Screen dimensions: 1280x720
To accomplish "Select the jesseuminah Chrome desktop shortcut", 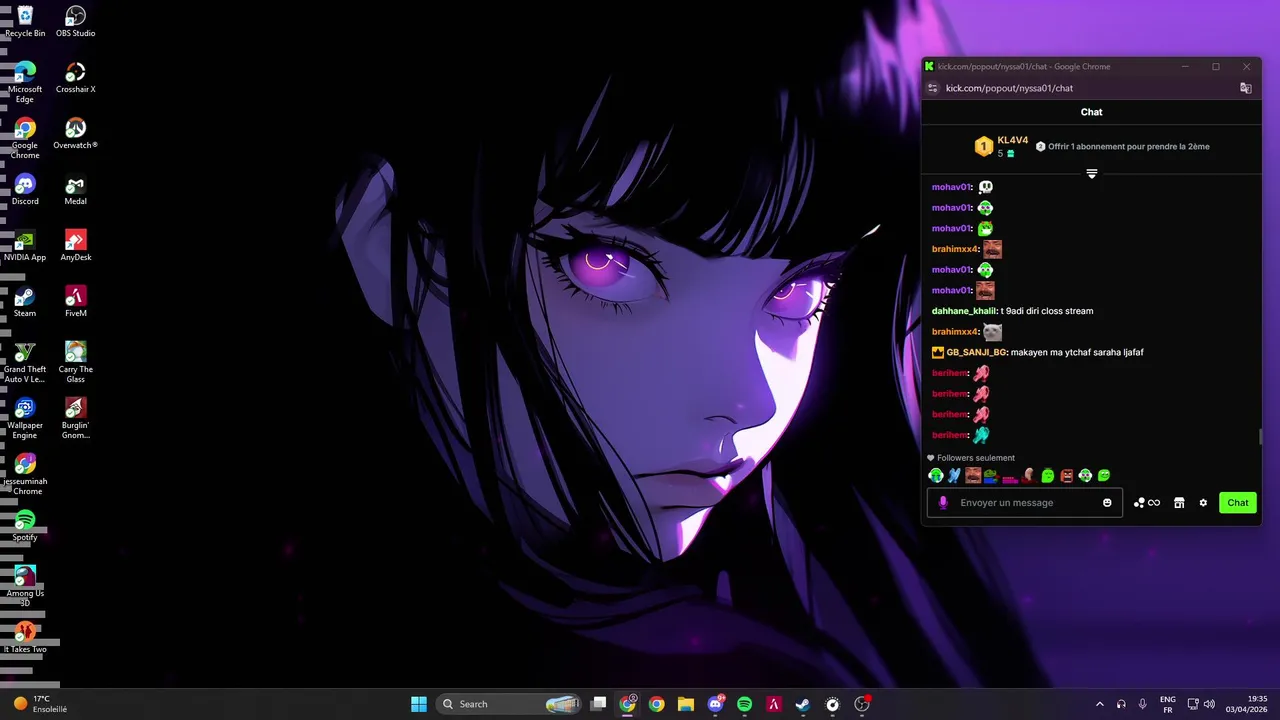I will tap(25, 474).
